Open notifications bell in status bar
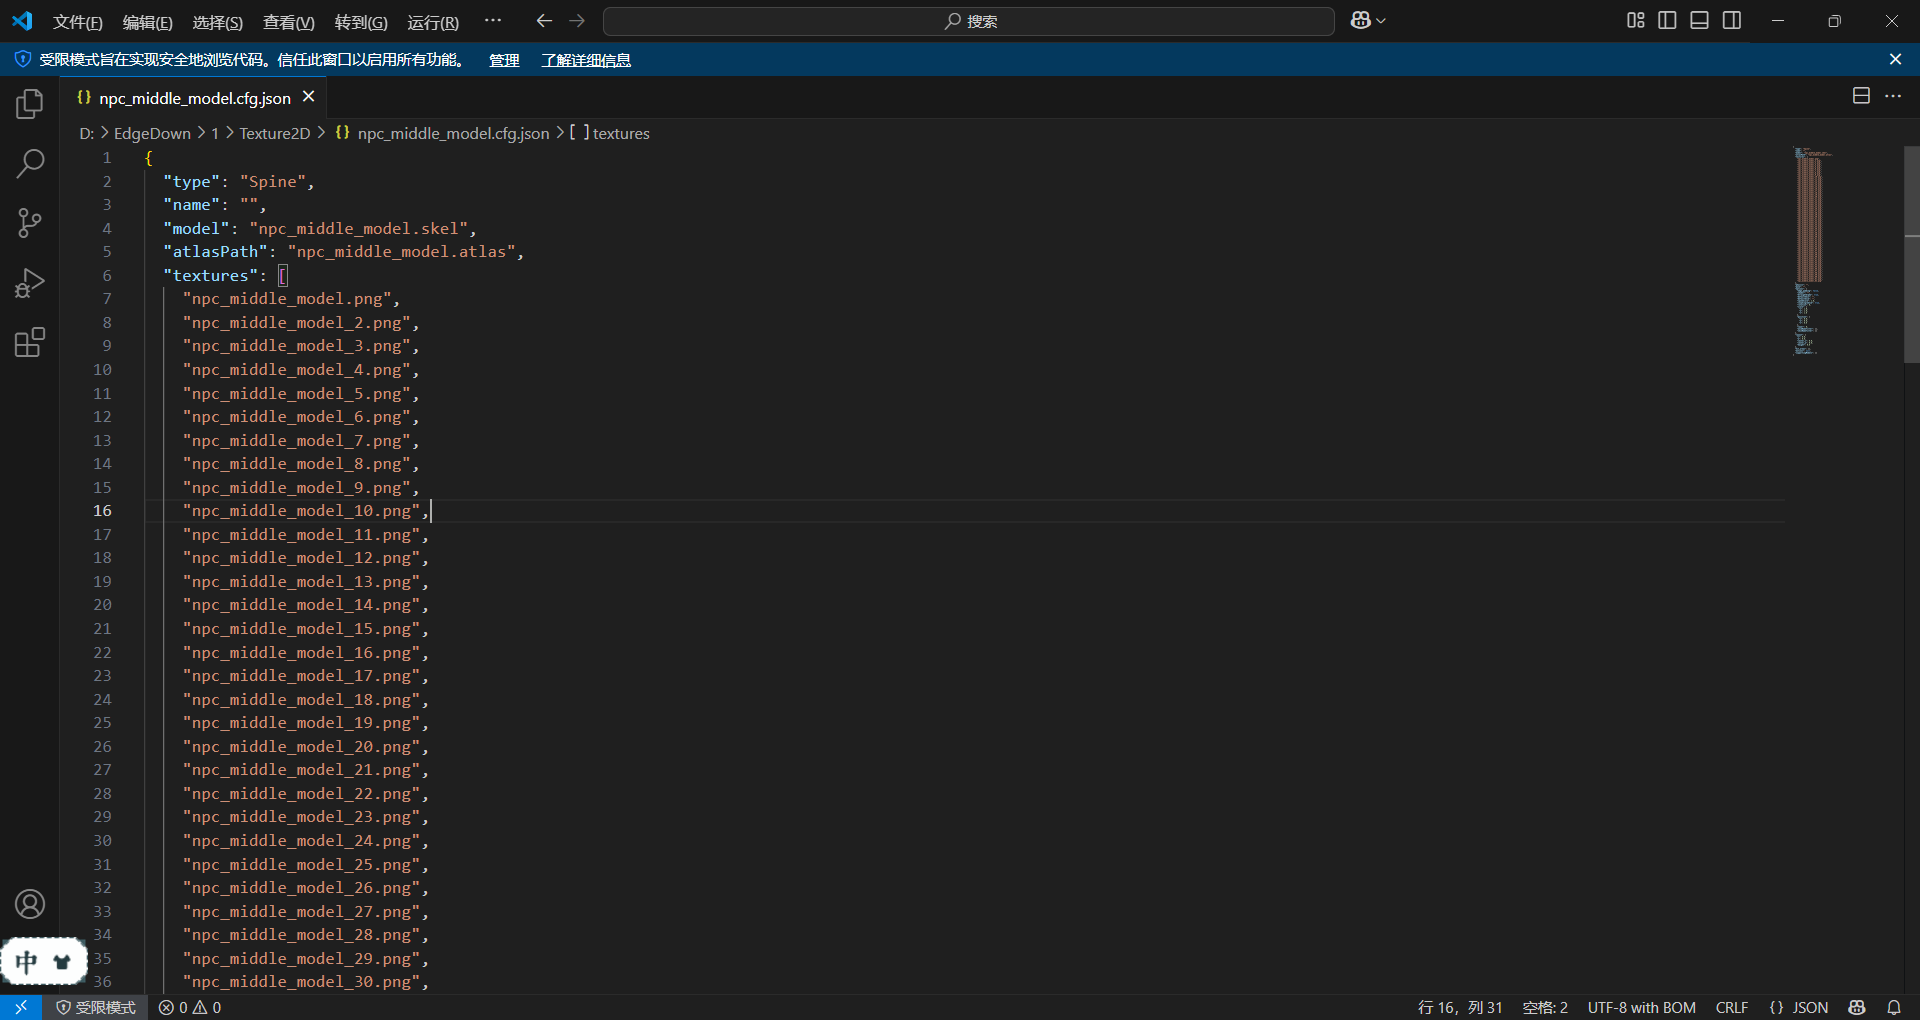Image resolution: width=1920 pixels, height=1020 pixels. [x=1894, y=1007]
